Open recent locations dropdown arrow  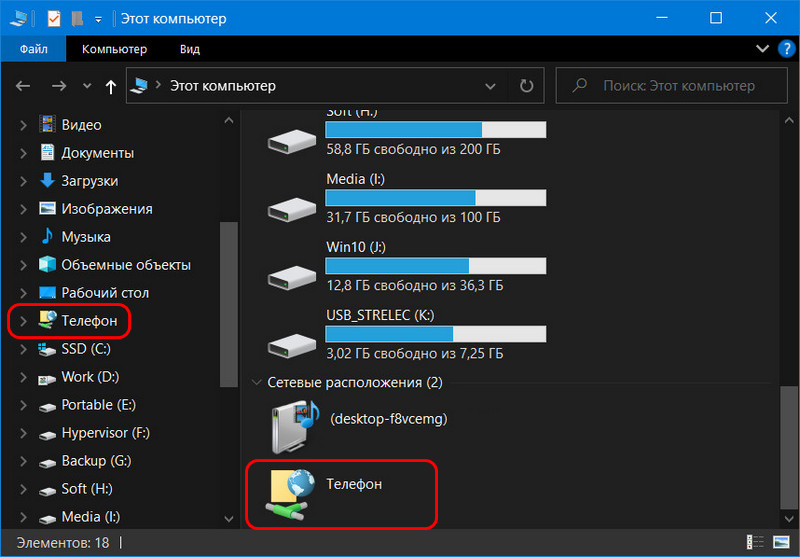tap(87, 86)
